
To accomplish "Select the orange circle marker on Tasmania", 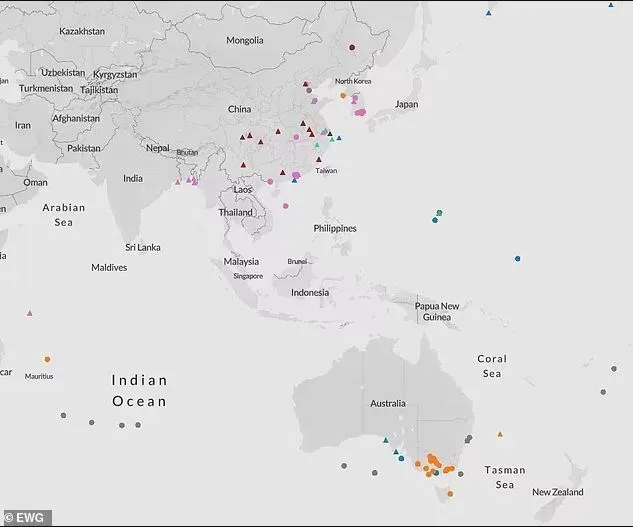I will (450, 493).
